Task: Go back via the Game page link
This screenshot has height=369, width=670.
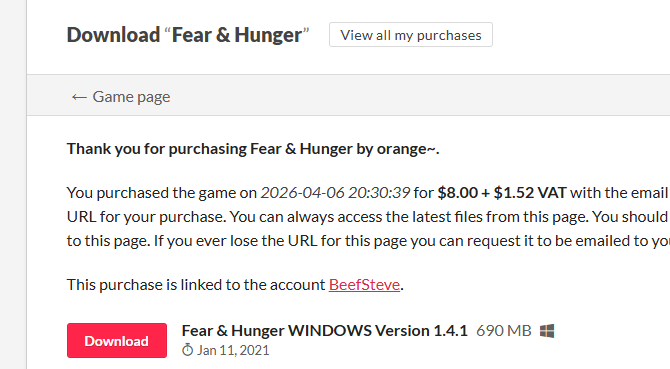Action: coord(131,97)
